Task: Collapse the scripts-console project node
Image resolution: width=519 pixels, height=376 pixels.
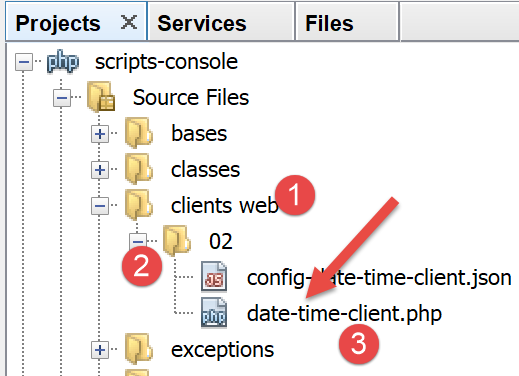Action: point(24,62)
